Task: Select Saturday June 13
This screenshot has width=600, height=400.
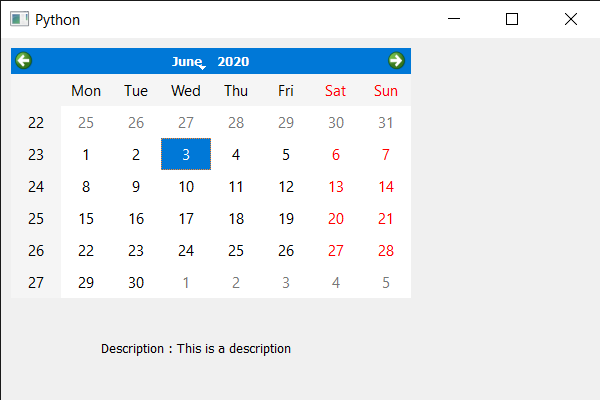Action: (x=336, y=187)
